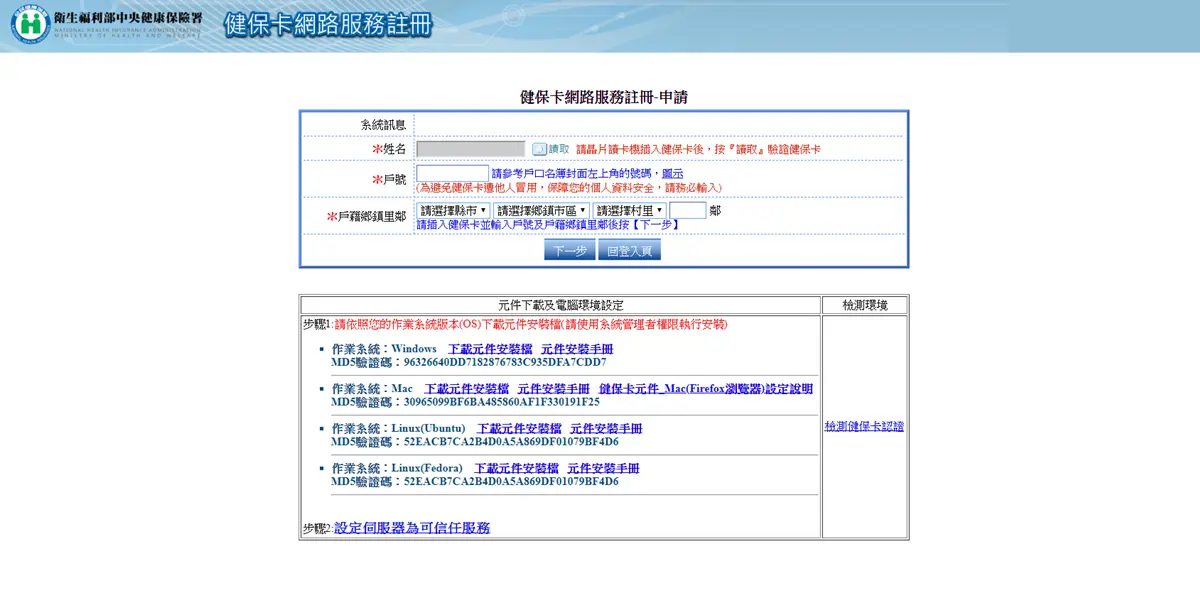Open the 請選擇鄉鎮市區 dropdown
This screenshot has width=1200, height=607.
(x=541, y=211)
